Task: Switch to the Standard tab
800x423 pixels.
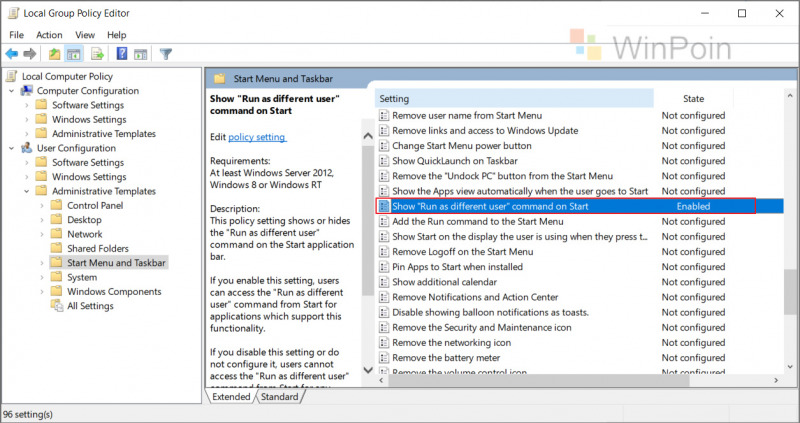Action: pyautogui.click(x=280, y=396)
